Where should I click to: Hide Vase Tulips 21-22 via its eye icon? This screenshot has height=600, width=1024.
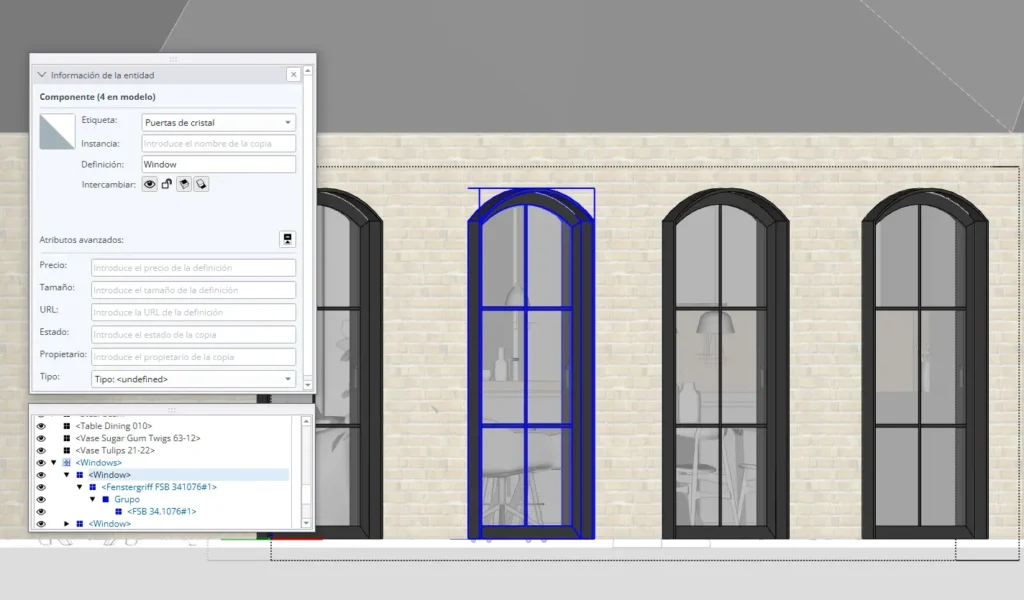(41, 450)
